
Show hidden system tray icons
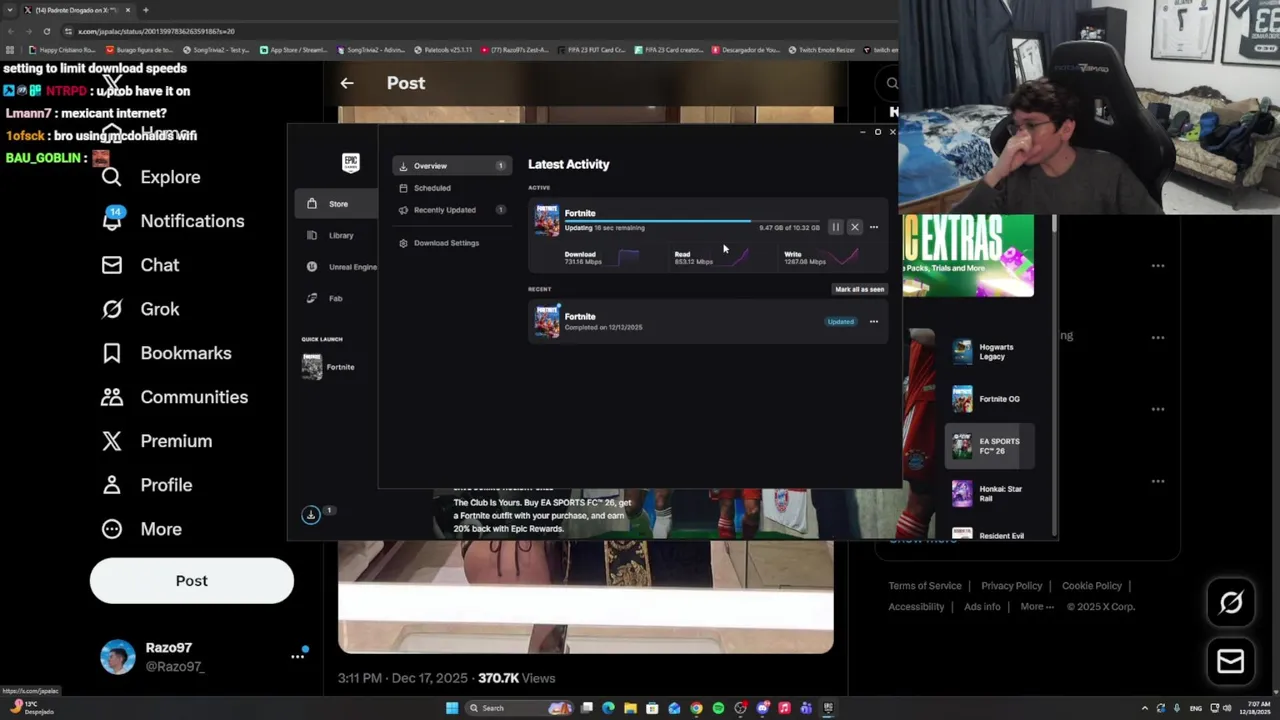(1145, 708)
